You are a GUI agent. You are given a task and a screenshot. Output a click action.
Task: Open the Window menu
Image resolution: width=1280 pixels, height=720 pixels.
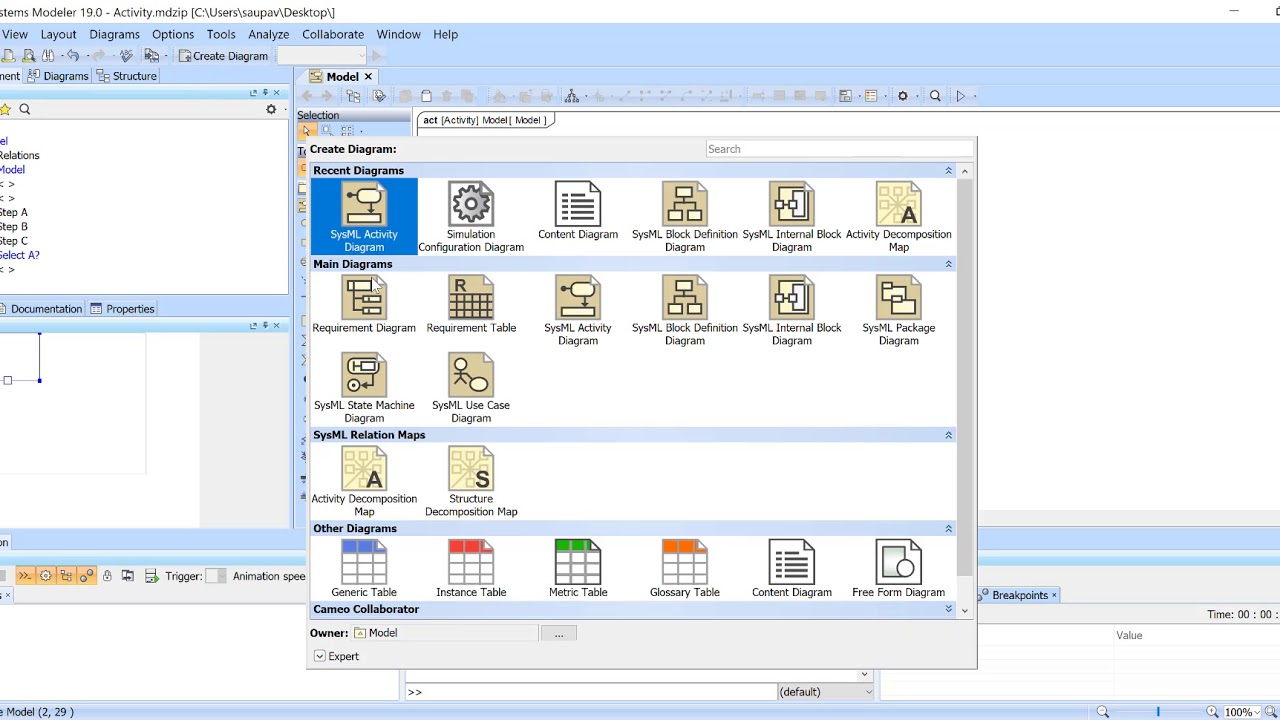tap(398, 34)
